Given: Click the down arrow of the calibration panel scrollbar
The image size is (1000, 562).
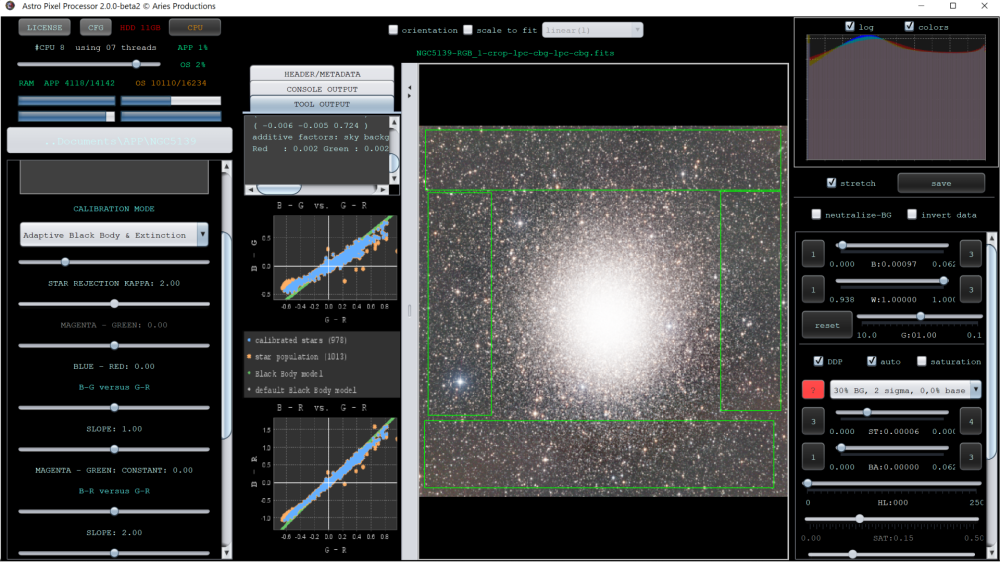Looking at the screenshot, I should [226, 552].
